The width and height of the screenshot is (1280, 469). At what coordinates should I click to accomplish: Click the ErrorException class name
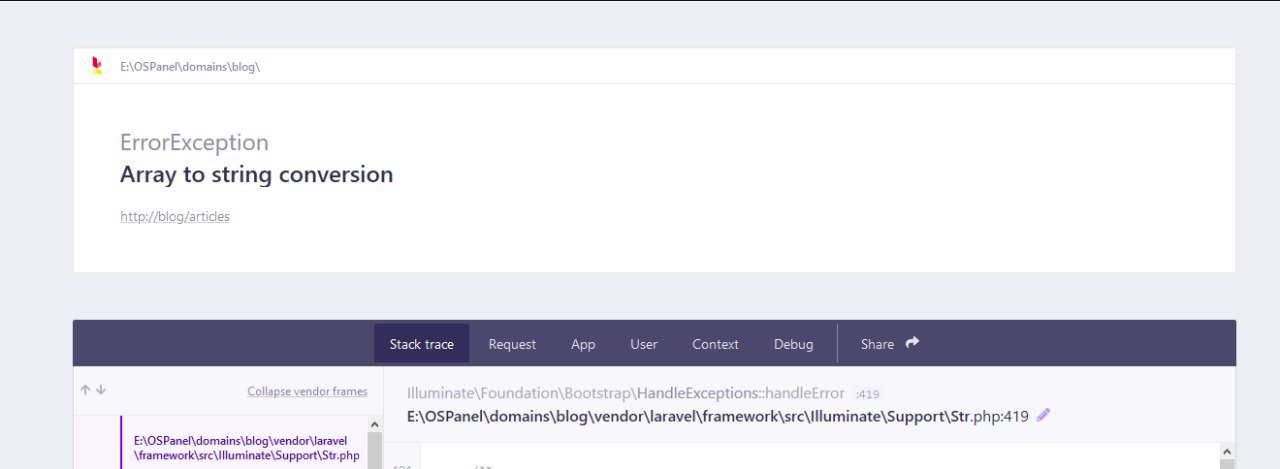(x=194, y=142)
